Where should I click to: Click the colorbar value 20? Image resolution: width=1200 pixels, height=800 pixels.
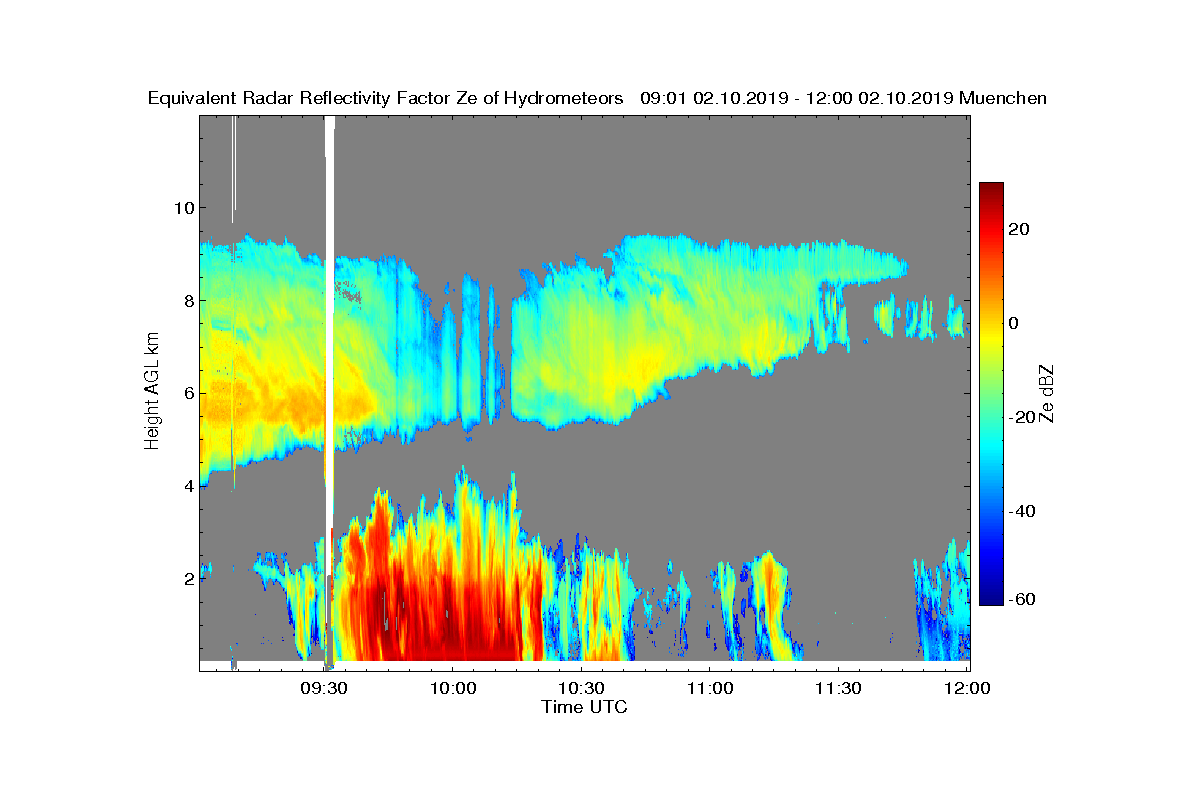[x=1020, y=229]
